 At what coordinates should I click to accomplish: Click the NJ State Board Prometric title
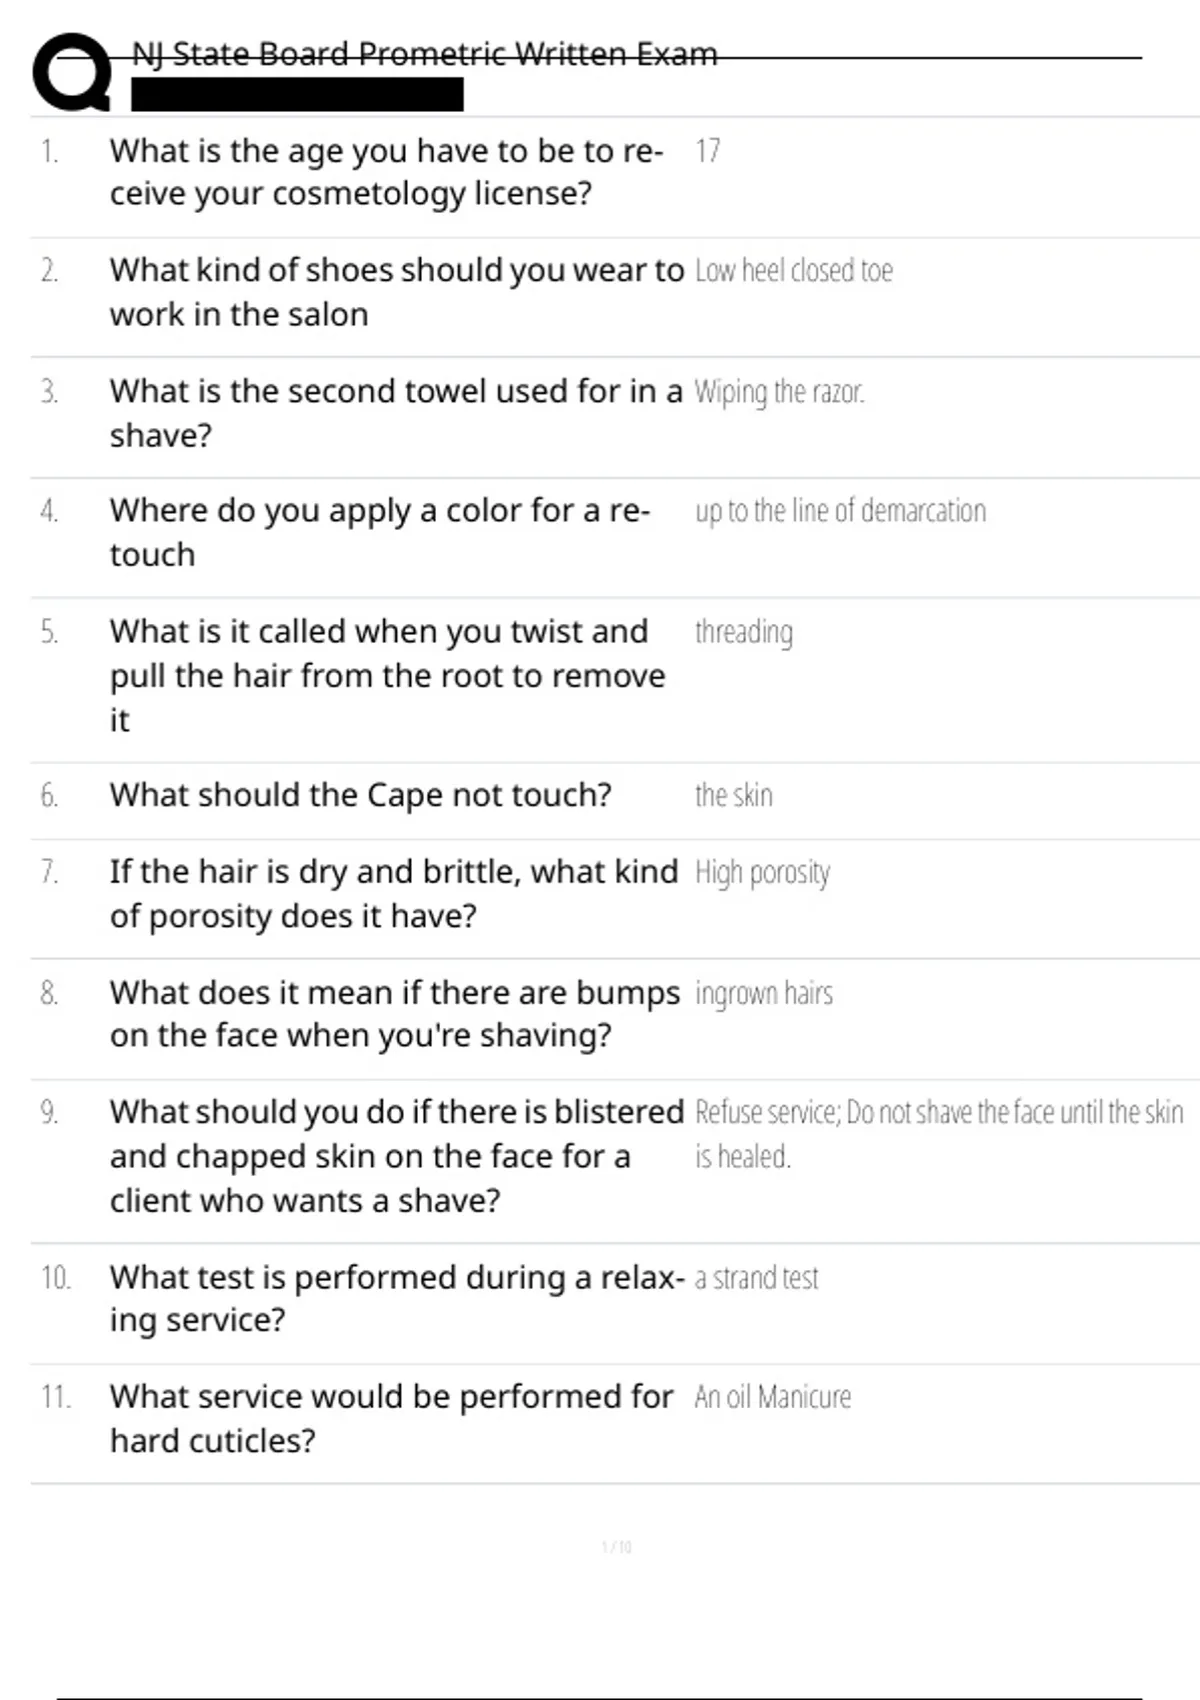[x=425, y=54]
